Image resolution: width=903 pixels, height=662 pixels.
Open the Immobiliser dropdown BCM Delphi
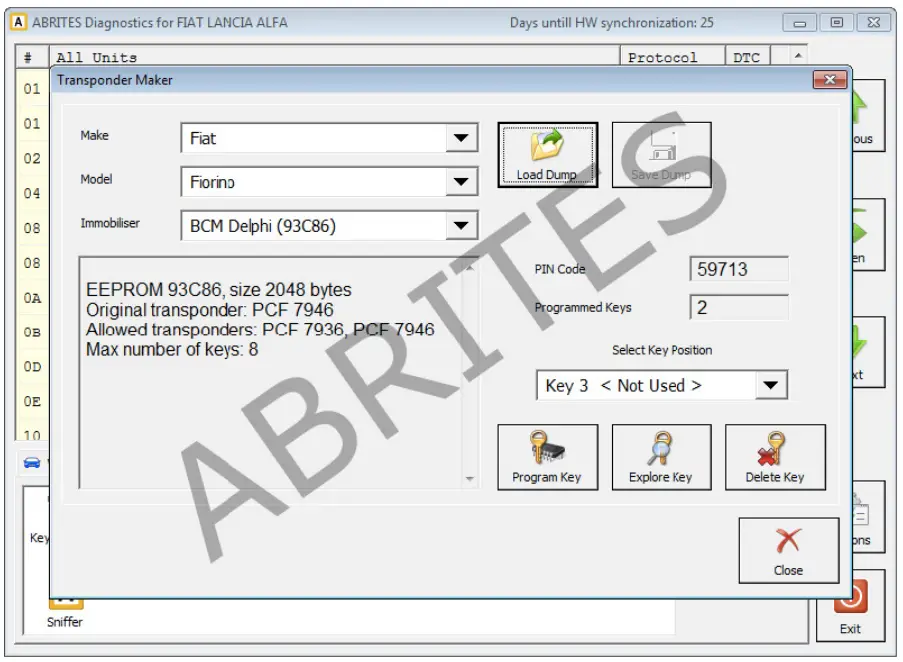click(x=461, y=225)
